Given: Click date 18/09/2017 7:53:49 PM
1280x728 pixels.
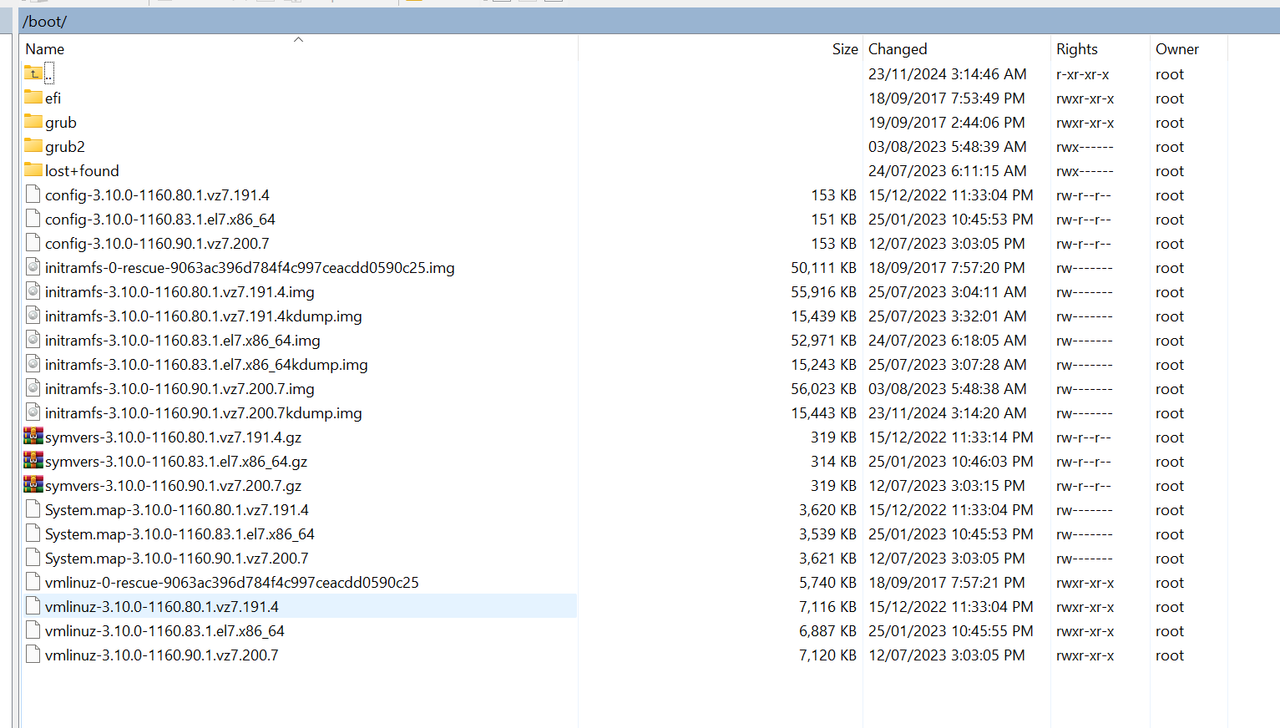Looking at the screenshot, I should (x=947, y=98).
